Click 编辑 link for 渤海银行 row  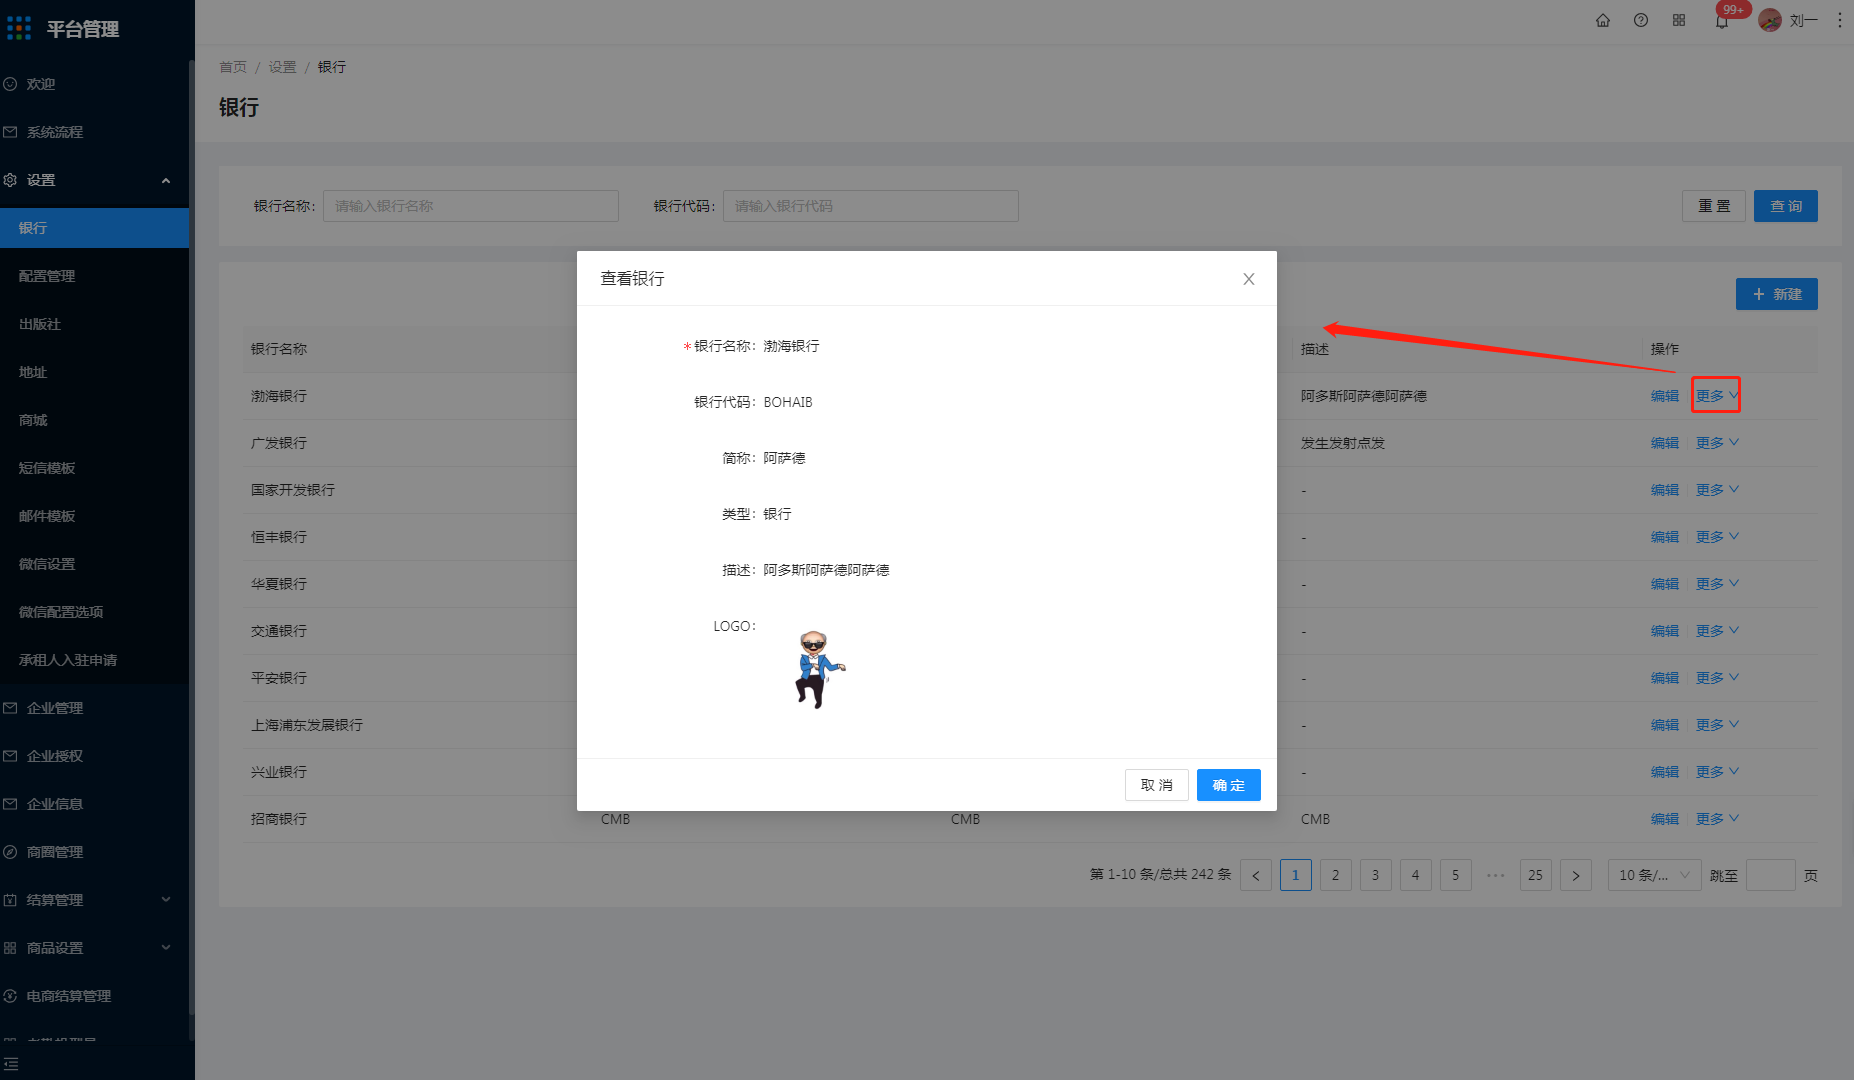pos(1664,396)
